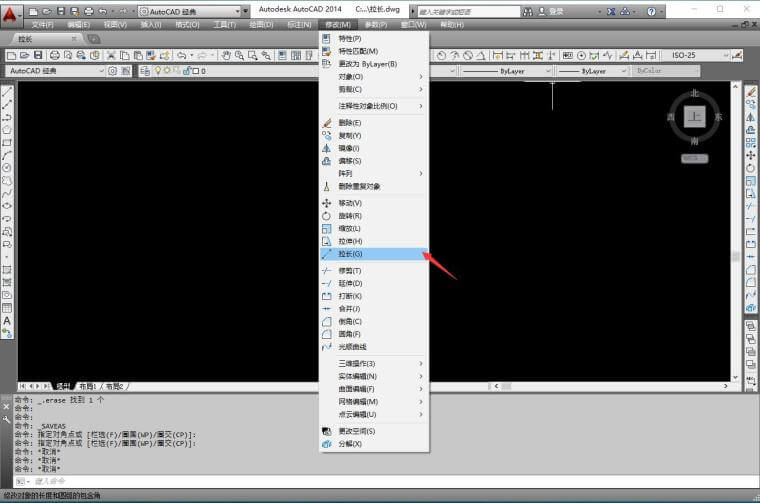Click the Pan hand icon in toolbar

226,56
